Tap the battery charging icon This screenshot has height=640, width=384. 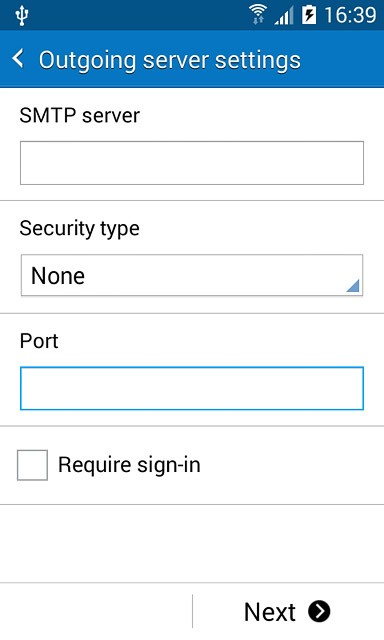pos(309,15)
